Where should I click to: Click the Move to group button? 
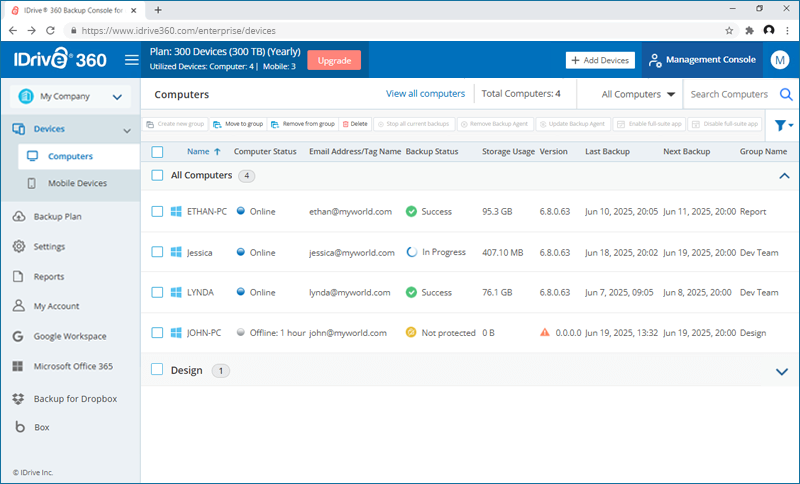[238, 124]
